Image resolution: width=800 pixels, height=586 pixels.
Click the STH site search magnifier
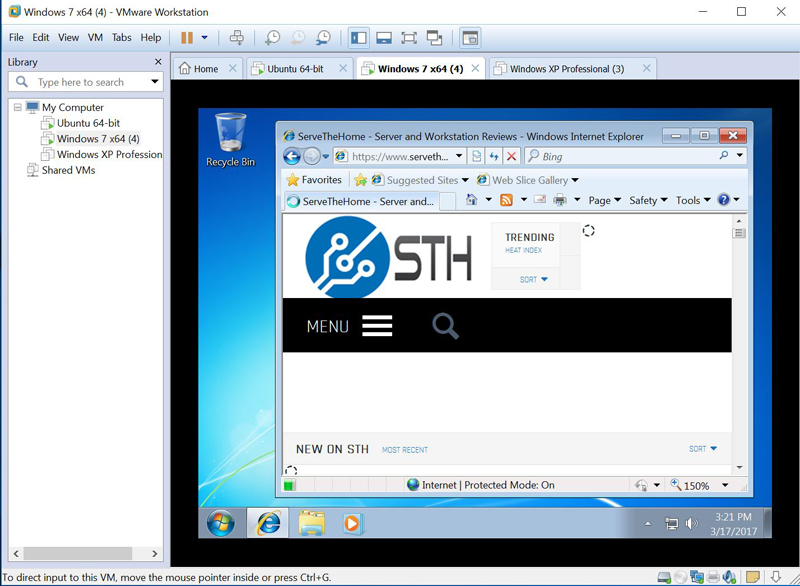click(x=445, y=326)
